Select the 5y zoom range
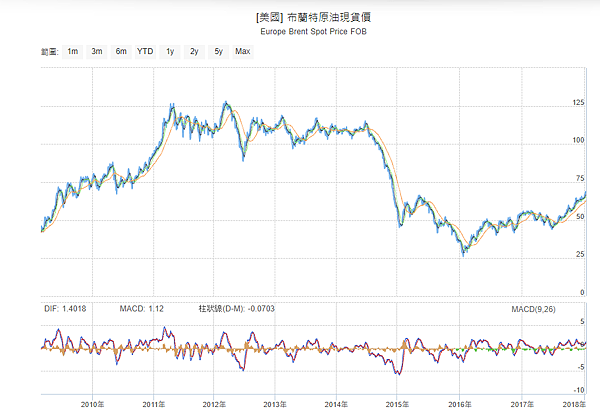The image size is (600, 415). (x=219, y=50)
